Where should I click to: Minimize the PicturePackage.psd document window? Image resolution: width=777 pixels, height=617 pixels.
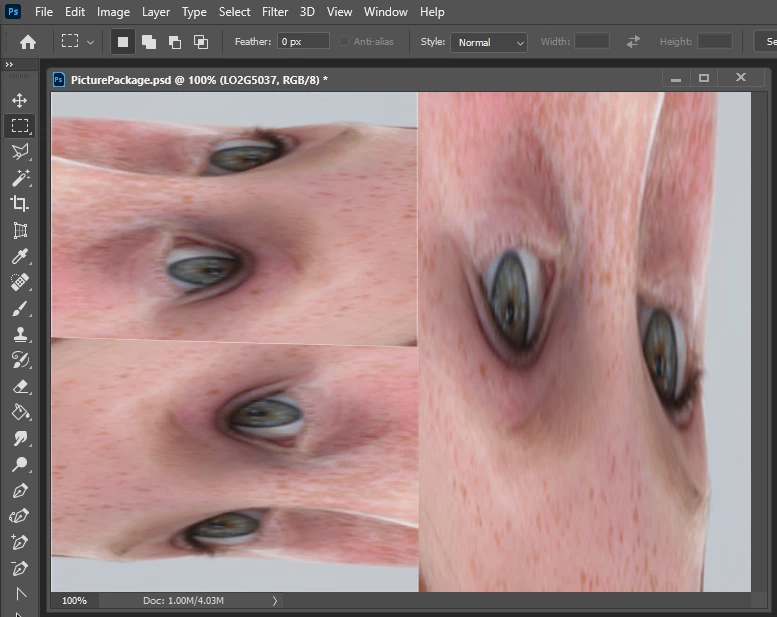[676, 78]
